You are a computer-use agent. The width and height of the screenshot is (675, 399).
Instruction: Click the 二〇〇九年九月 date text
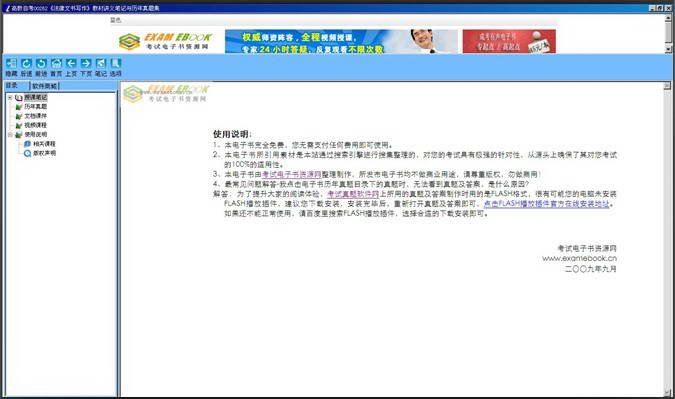[591, 269]
